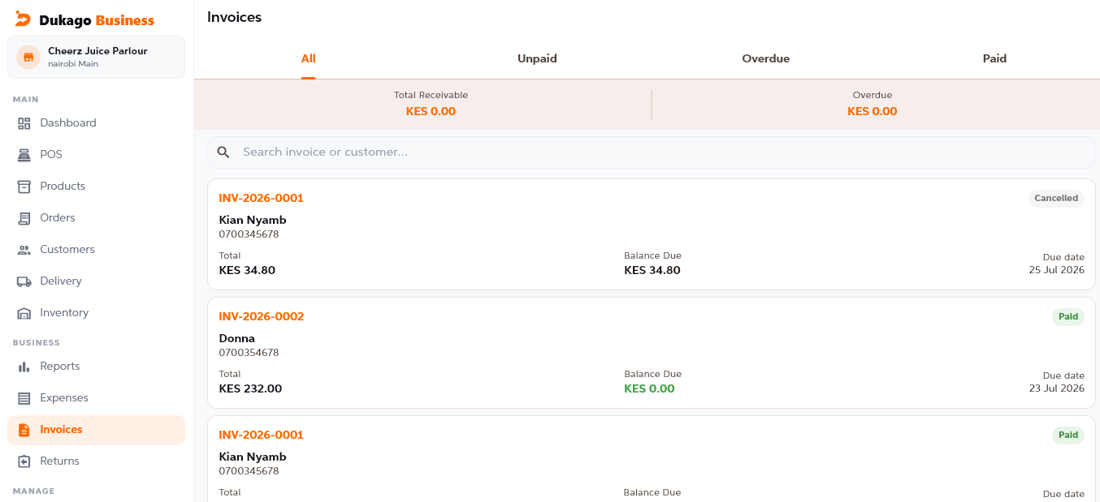Go to POS in the sidebar
The image size is (1100, 502).
[96, 155]
